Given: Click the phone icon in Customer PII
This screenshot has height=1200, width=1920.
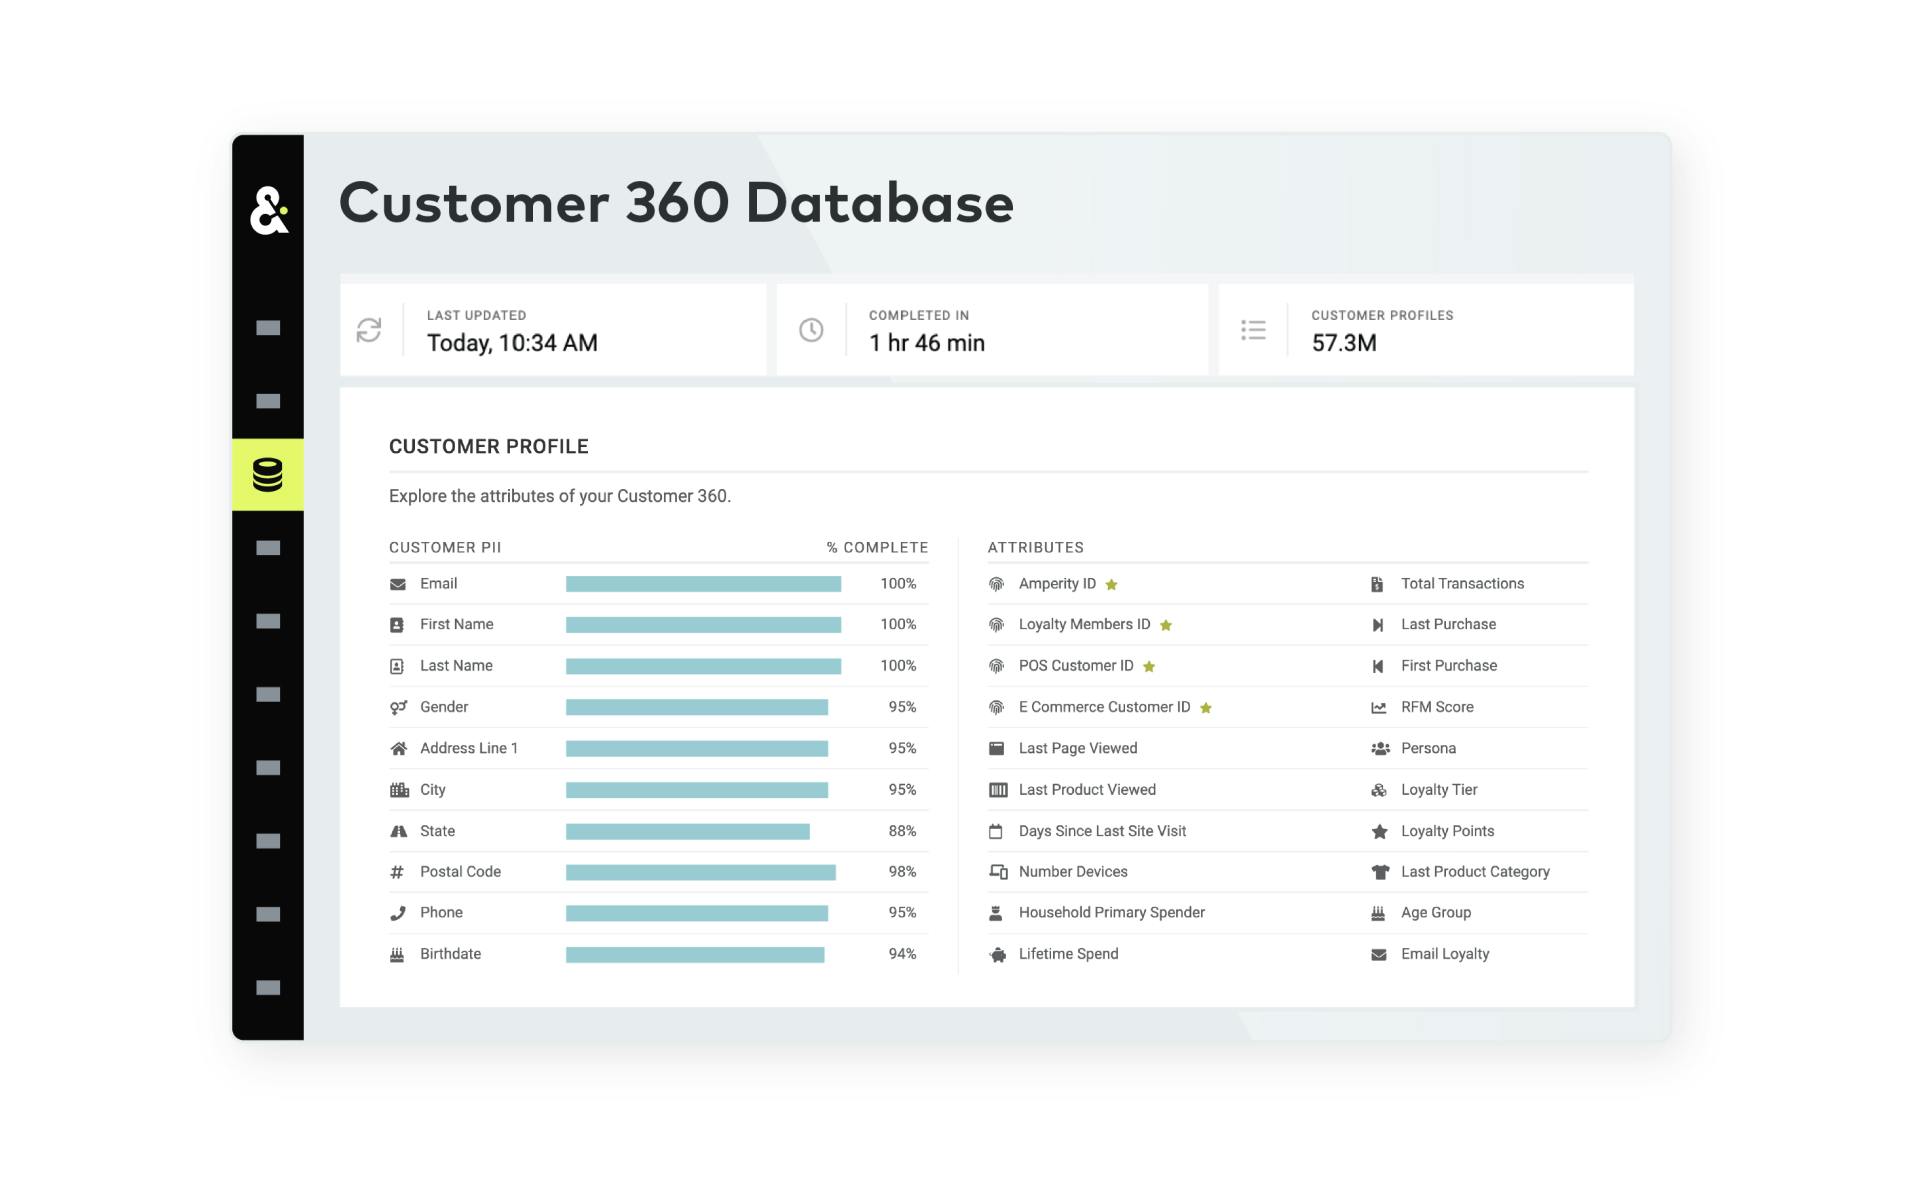Looking at the screenshot, I should pos(398,913).
